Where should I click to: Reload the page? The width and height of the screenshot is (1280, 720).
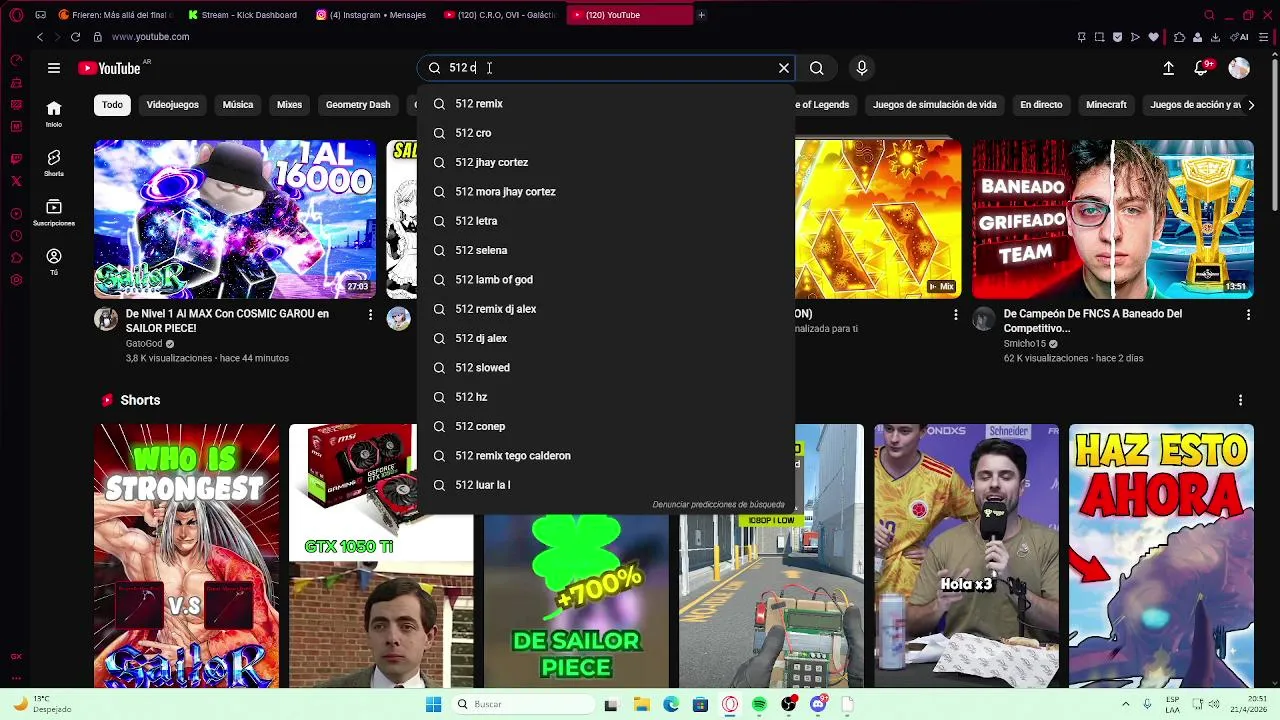pyautogui.click(x=75, y=37)
